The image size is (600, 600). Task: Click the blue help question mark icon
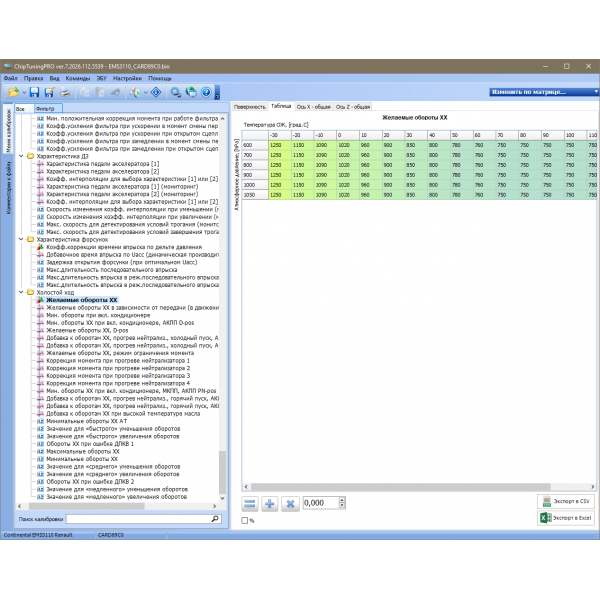[x=205, y=92]
